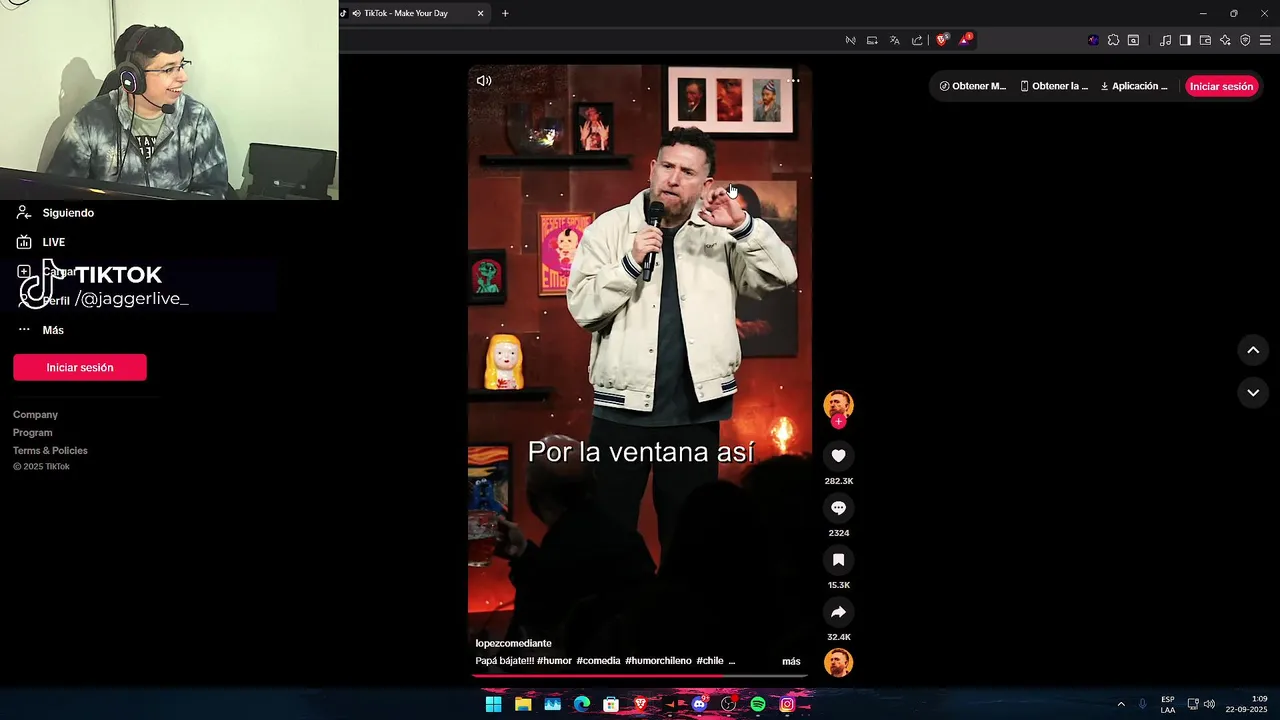Open the #humor hashtag
The height and width of the screenshot is (720, 1280).
(x=554, y=661)
